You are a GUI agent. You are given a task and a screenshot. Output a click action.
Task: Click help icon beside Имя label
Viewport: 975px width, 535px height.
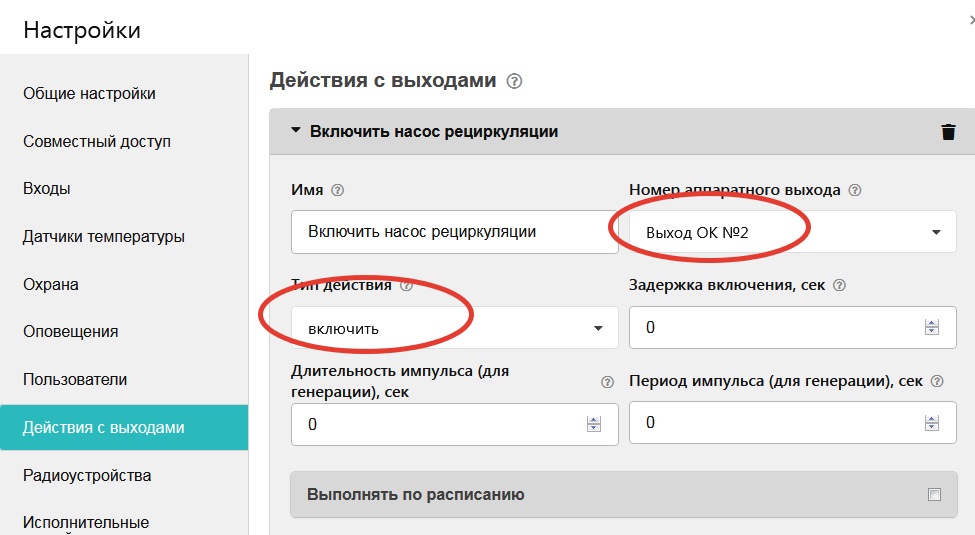(x=337, y=190)
